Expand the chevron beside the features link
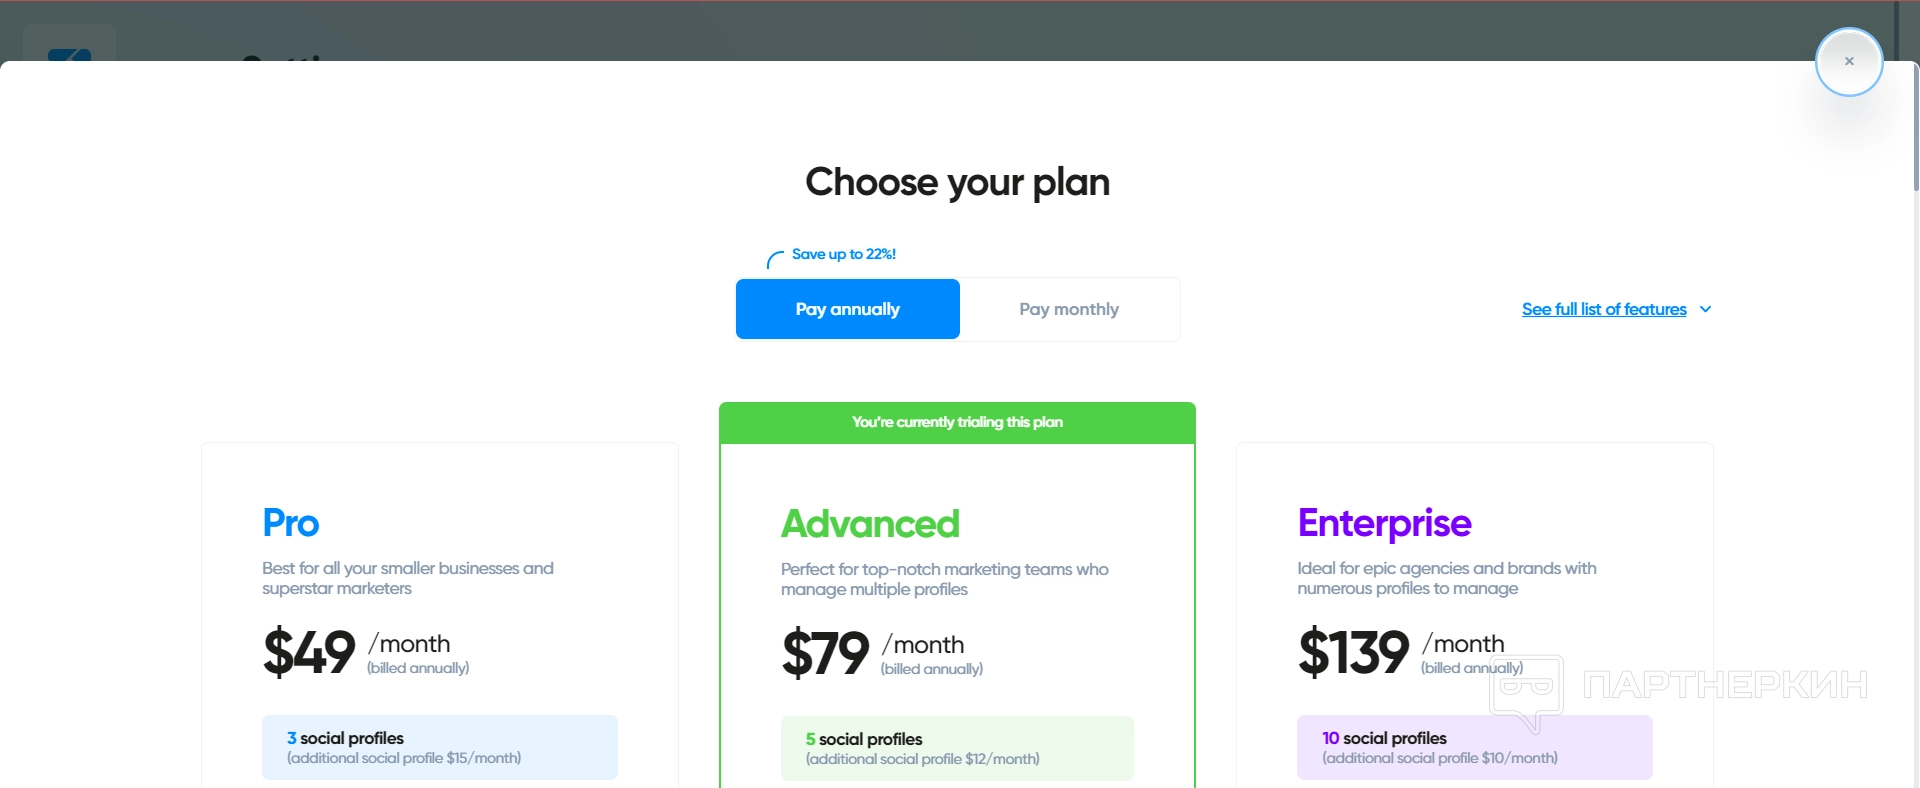Screen dimensions: 1920x788 click(1706, 310)
